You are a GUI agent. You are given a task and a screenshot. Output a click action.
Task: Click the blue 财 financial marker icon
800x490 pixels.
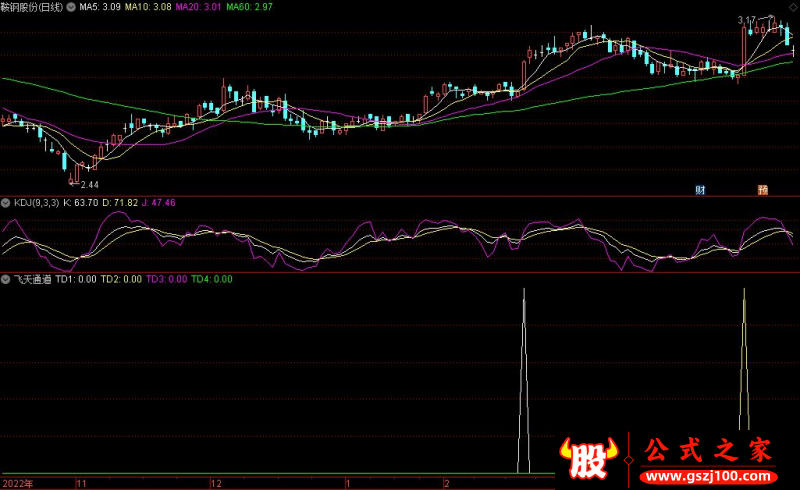coord(701,188)
